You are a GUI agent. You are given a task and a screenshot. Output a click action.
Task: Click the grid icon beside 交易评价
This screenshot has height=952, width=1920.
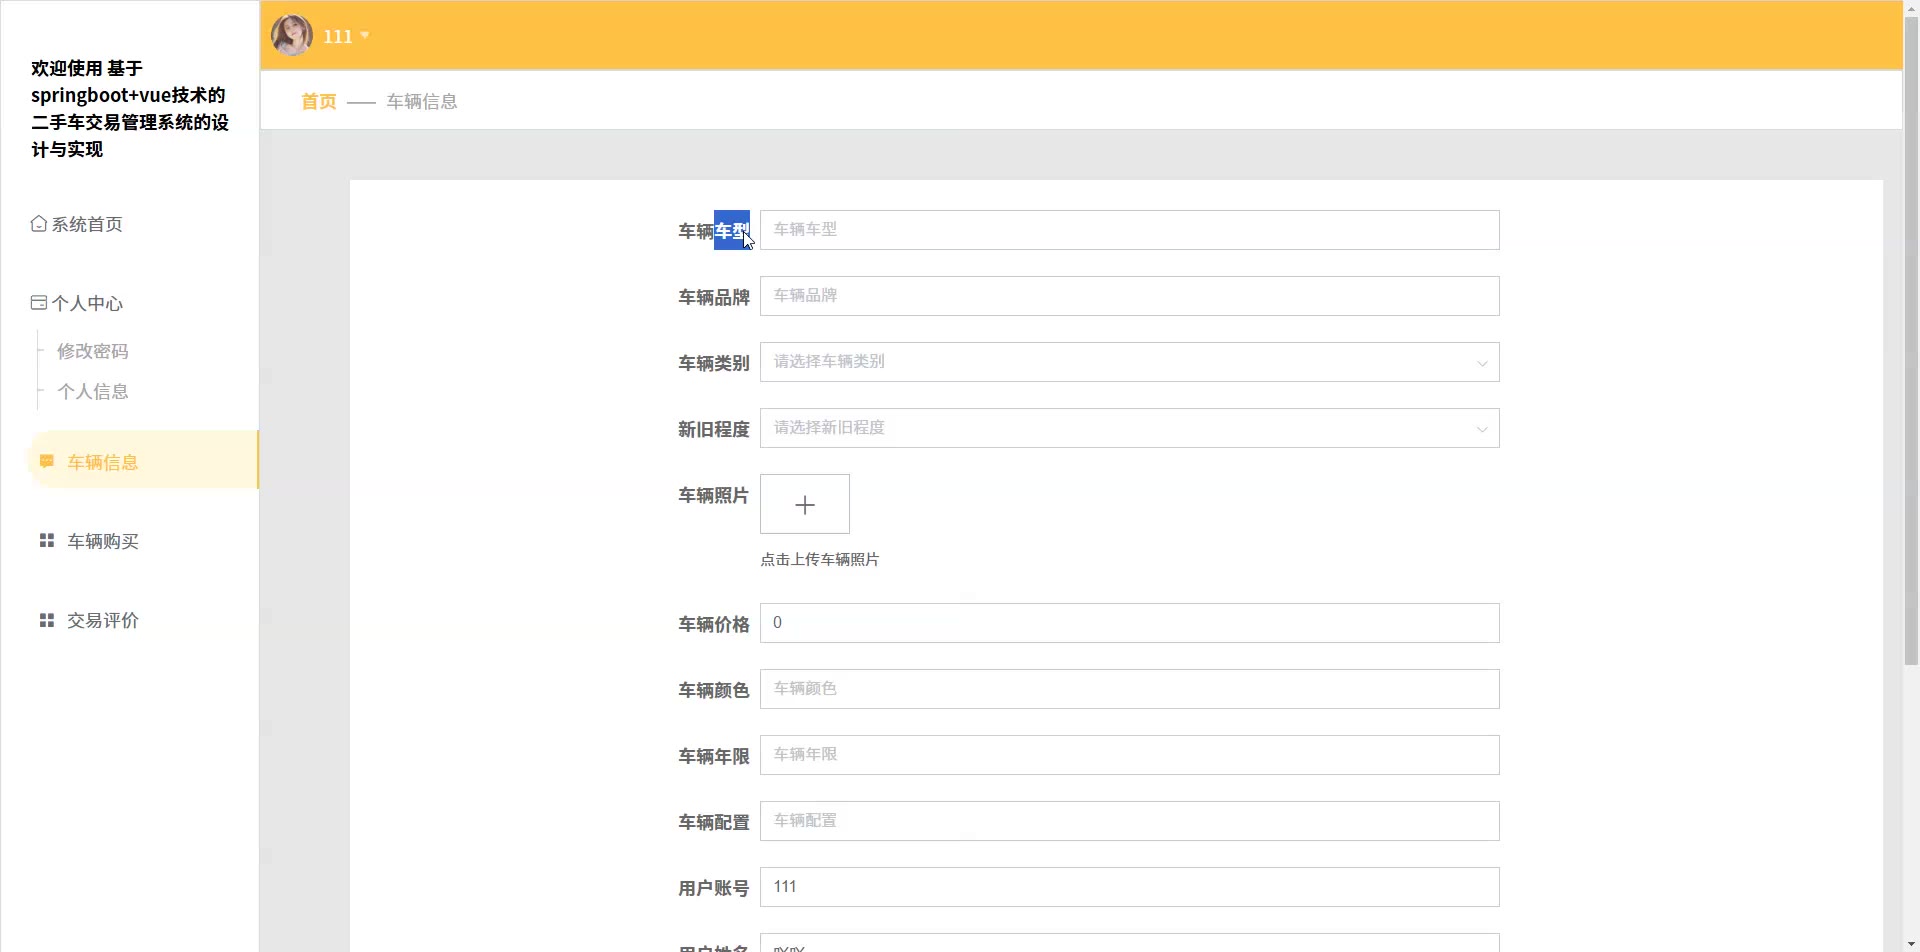pyautogui.click(x=47, y=620)
